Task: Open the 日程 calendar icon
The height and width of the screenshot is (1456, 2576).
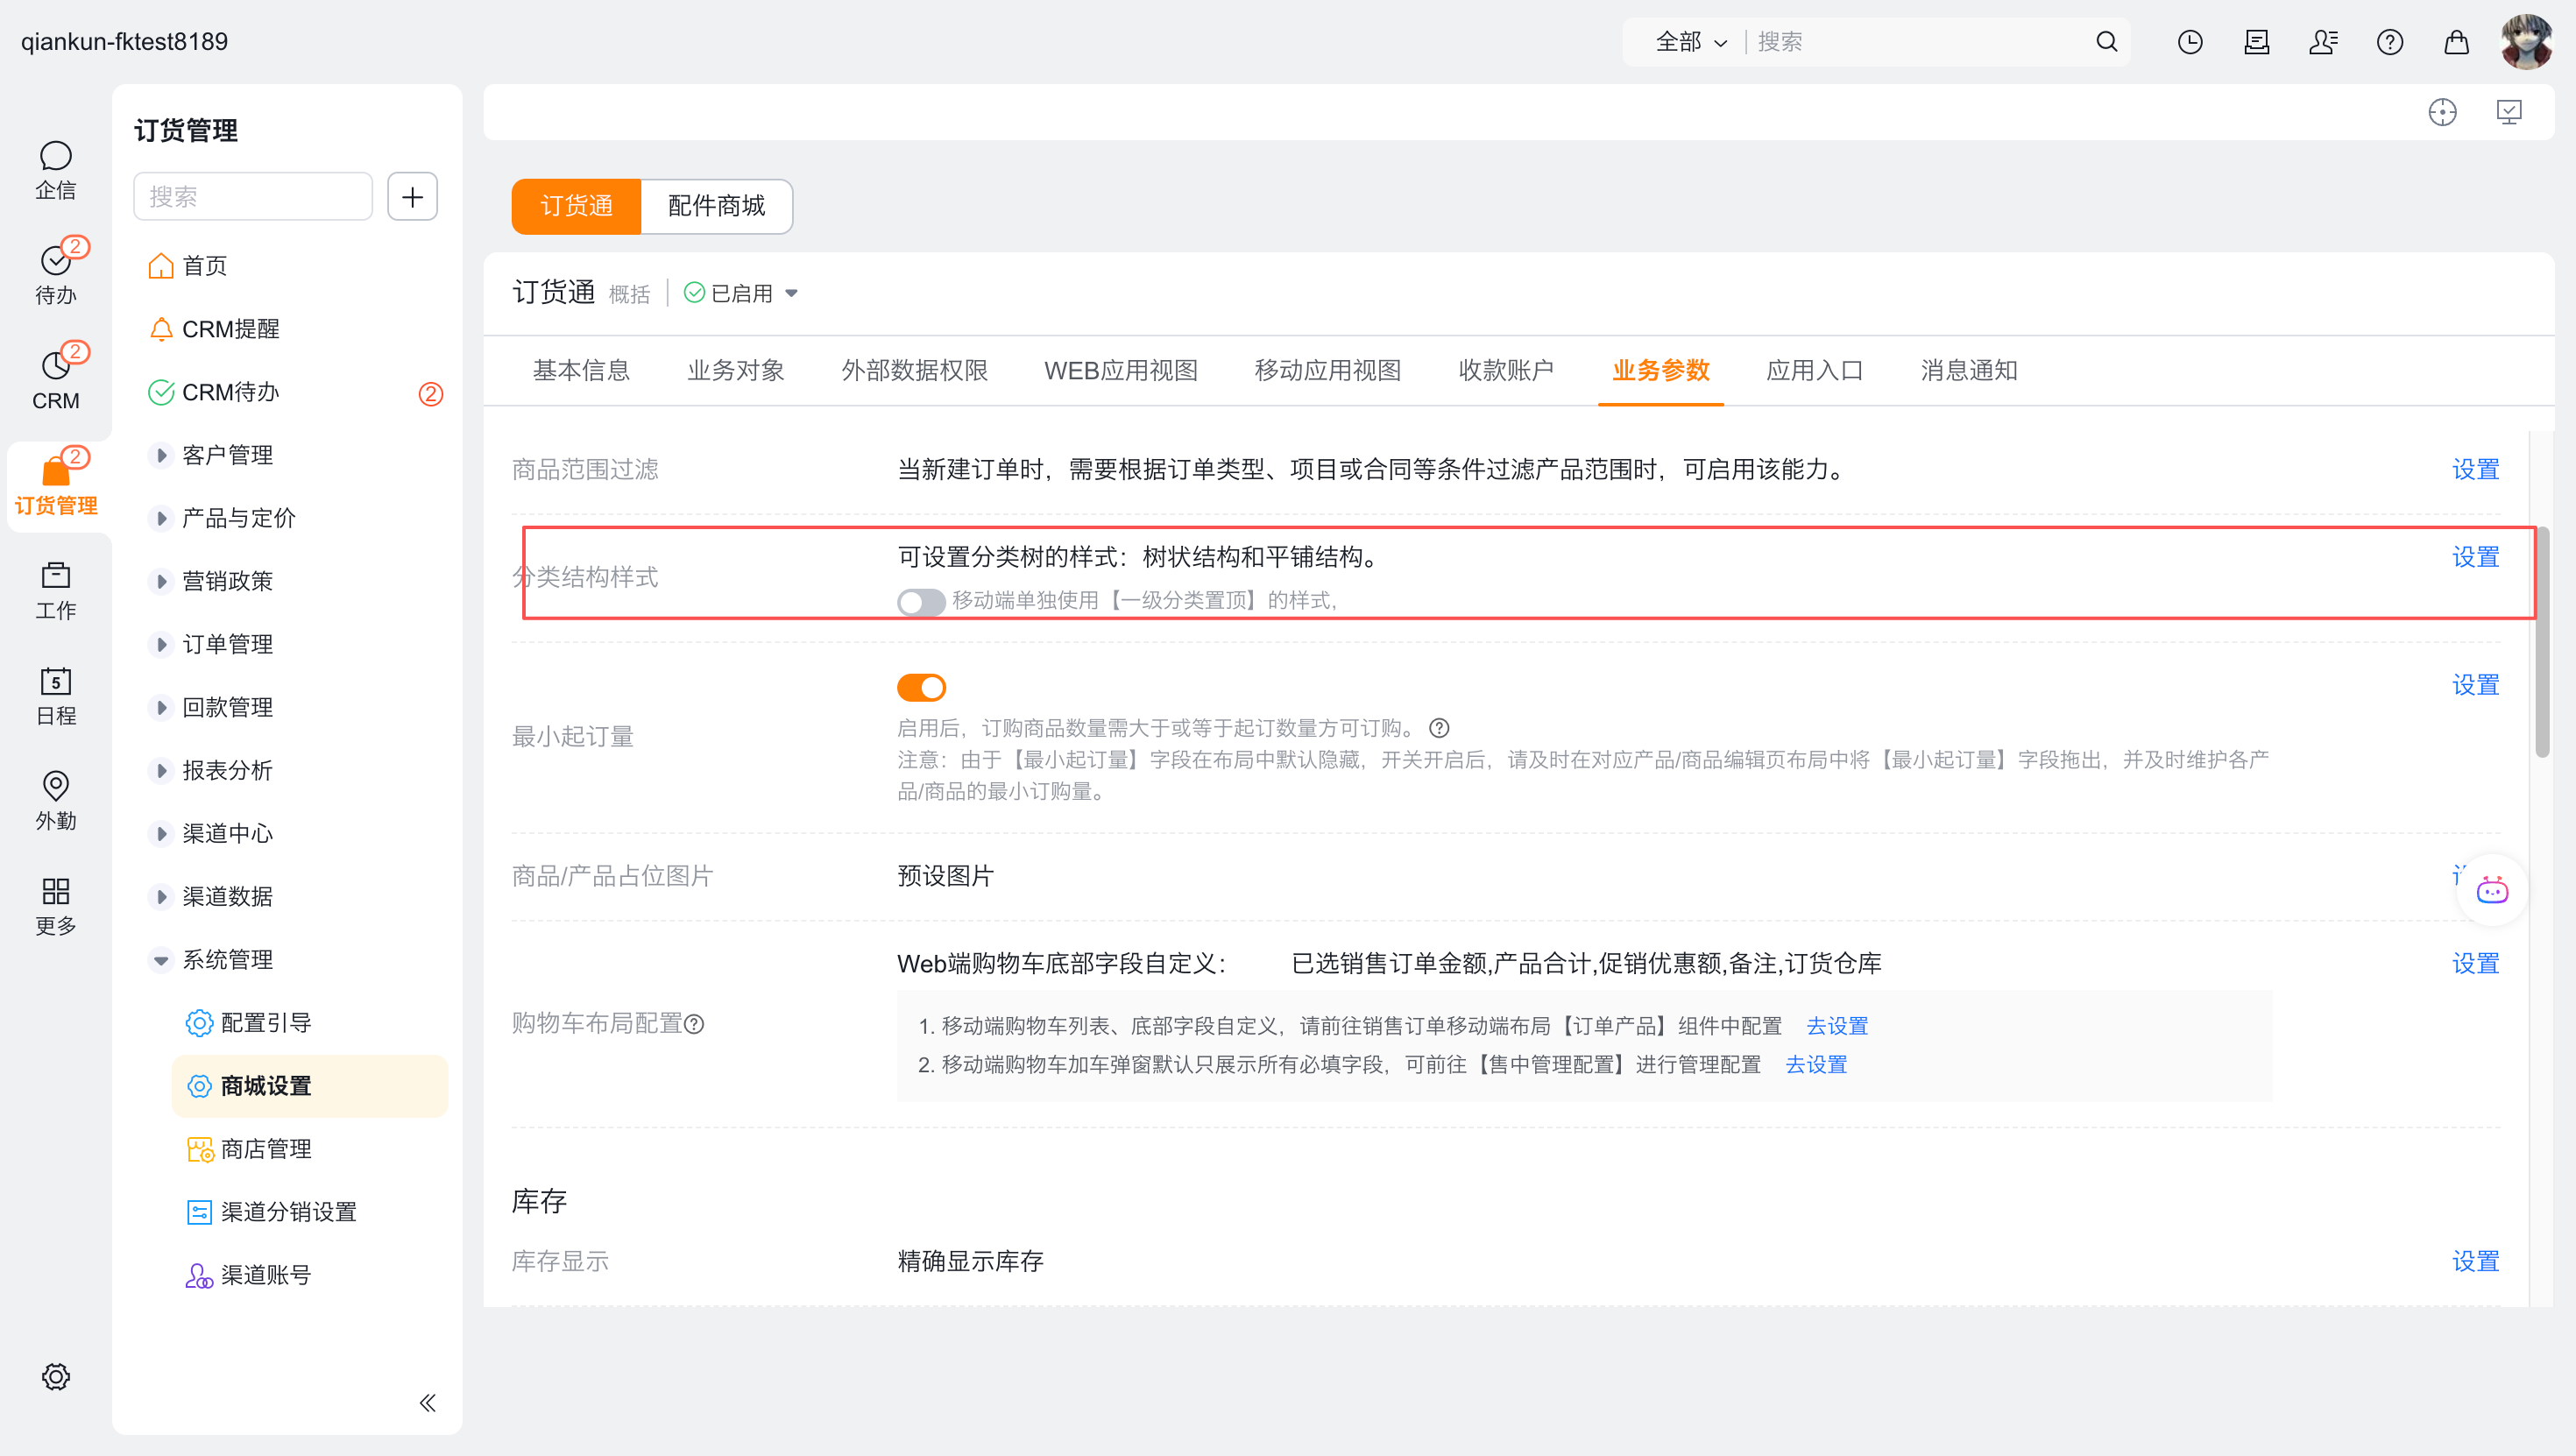Action: click(55, 682)
